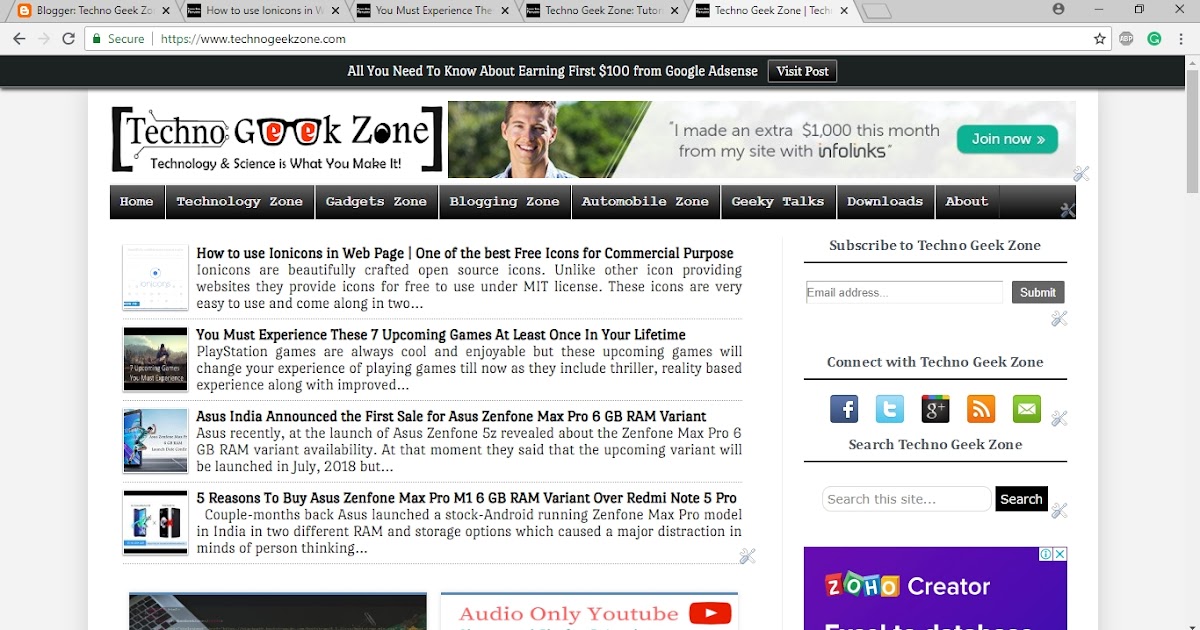Viewport: 1200px width, 630px height.
Task: Click the Asus India sale post thumbnail
Action: [155, 441]
